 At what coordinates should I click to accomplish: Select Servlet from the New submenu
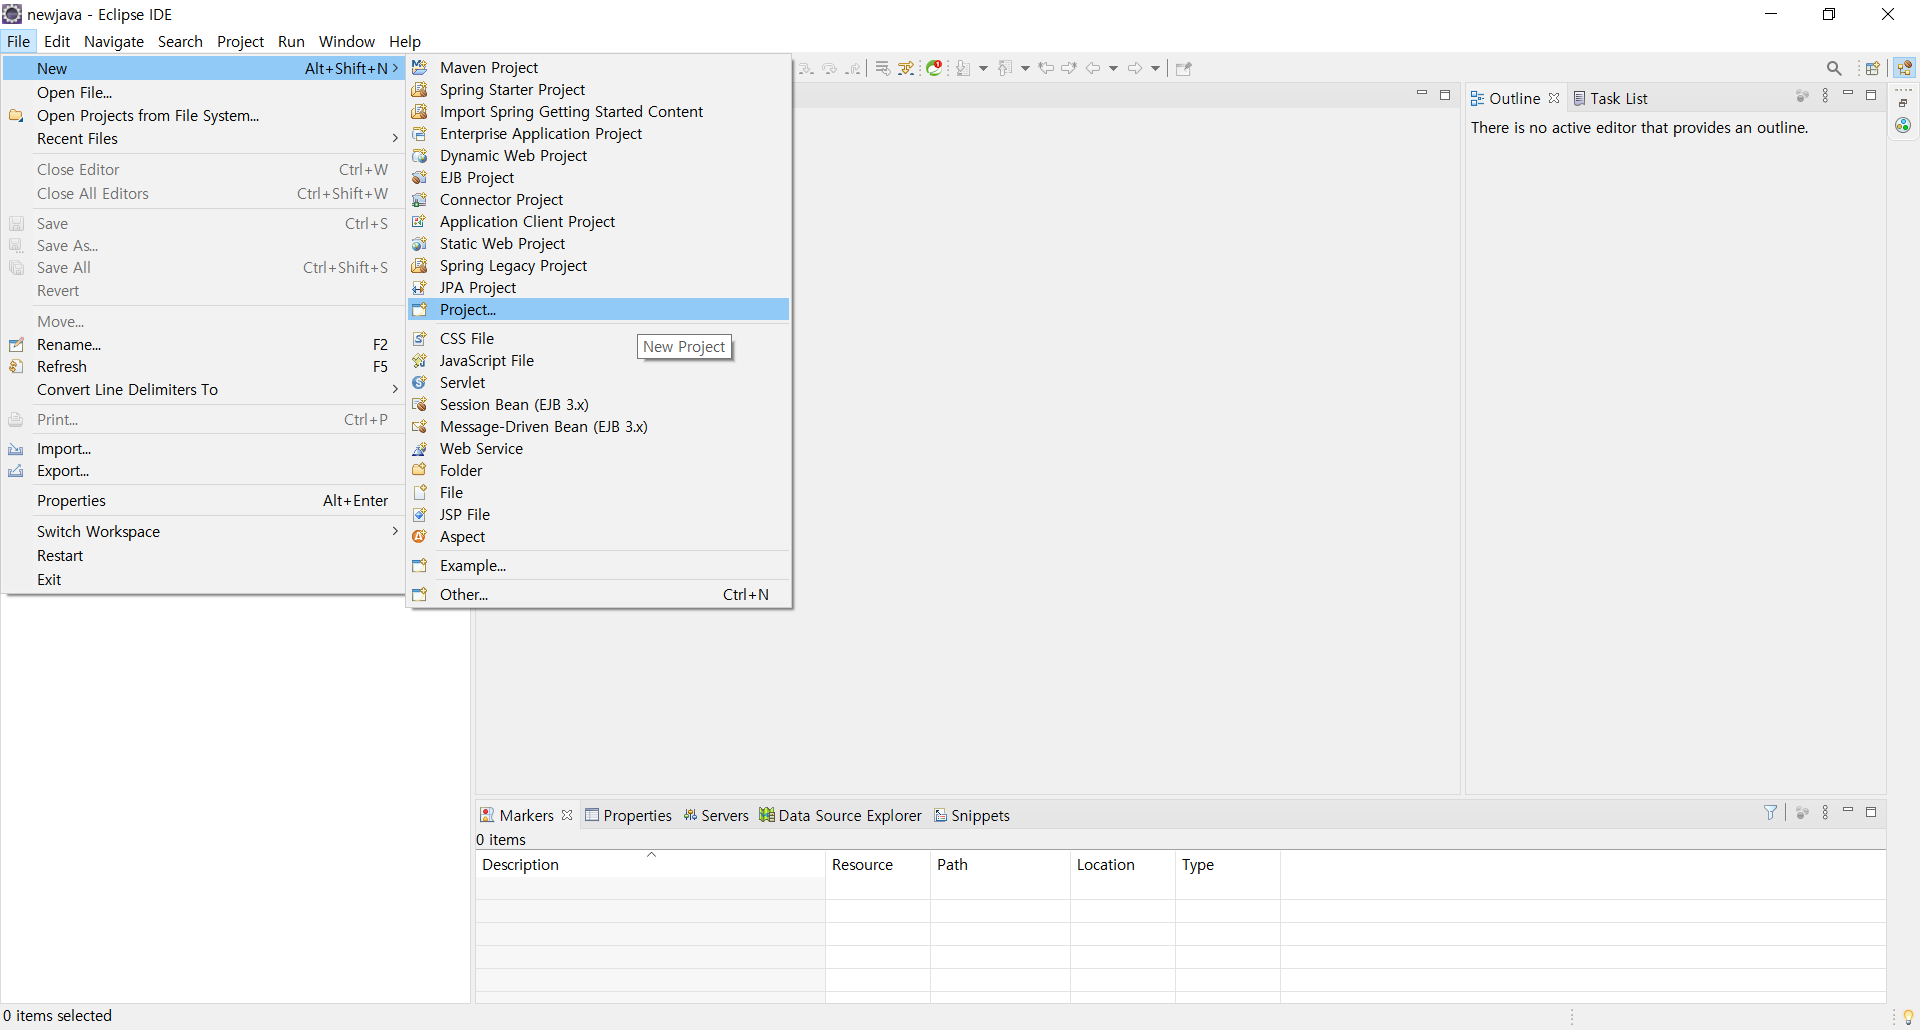(x=599, y=382)
